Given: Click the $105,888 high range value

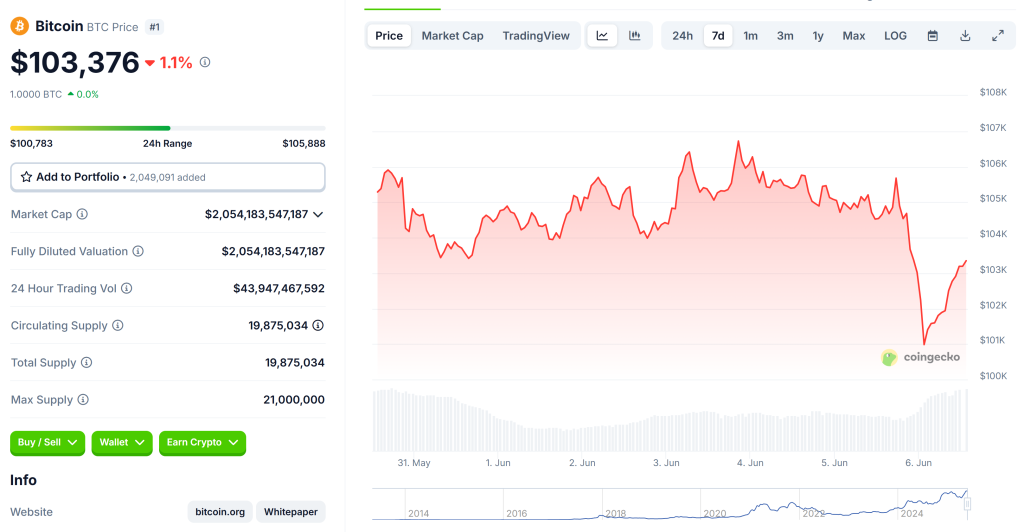Looking at the screenshot, I should [304, 144].
